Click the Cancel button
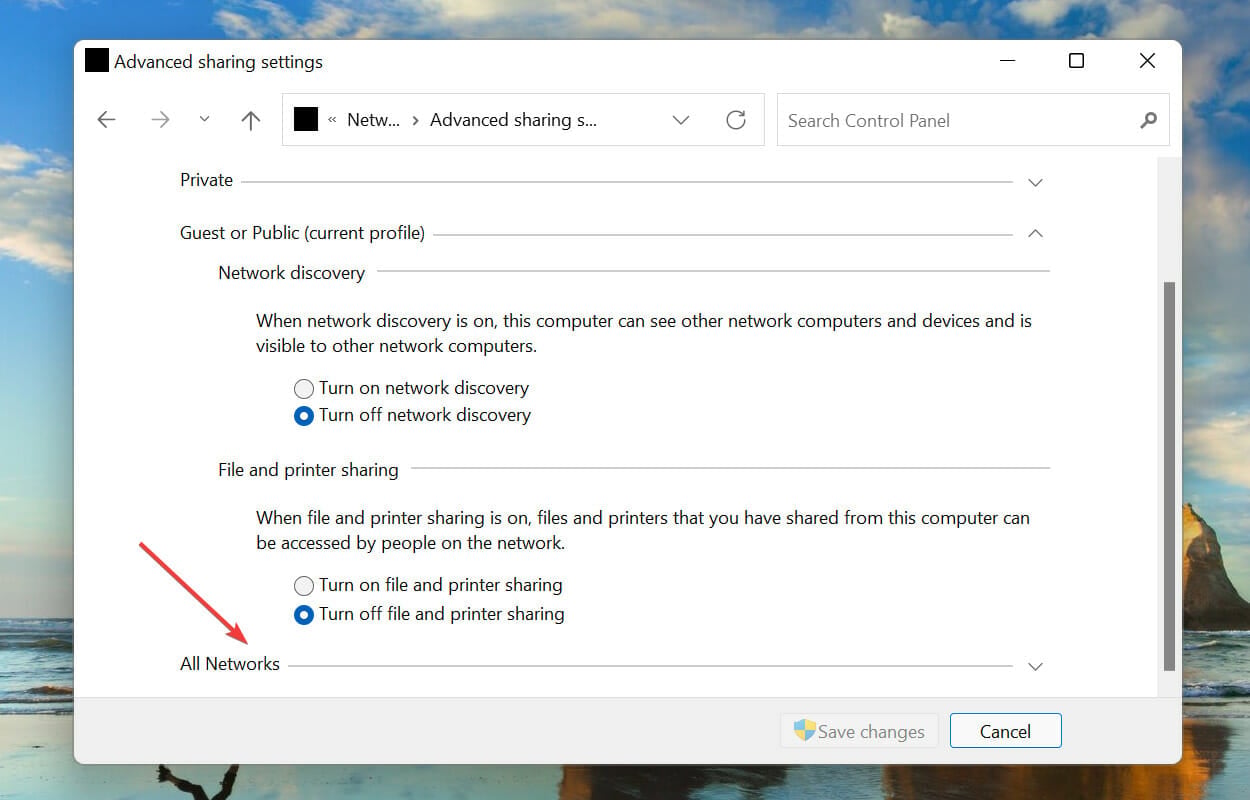1250x800 pixels. pos(1005,731)
